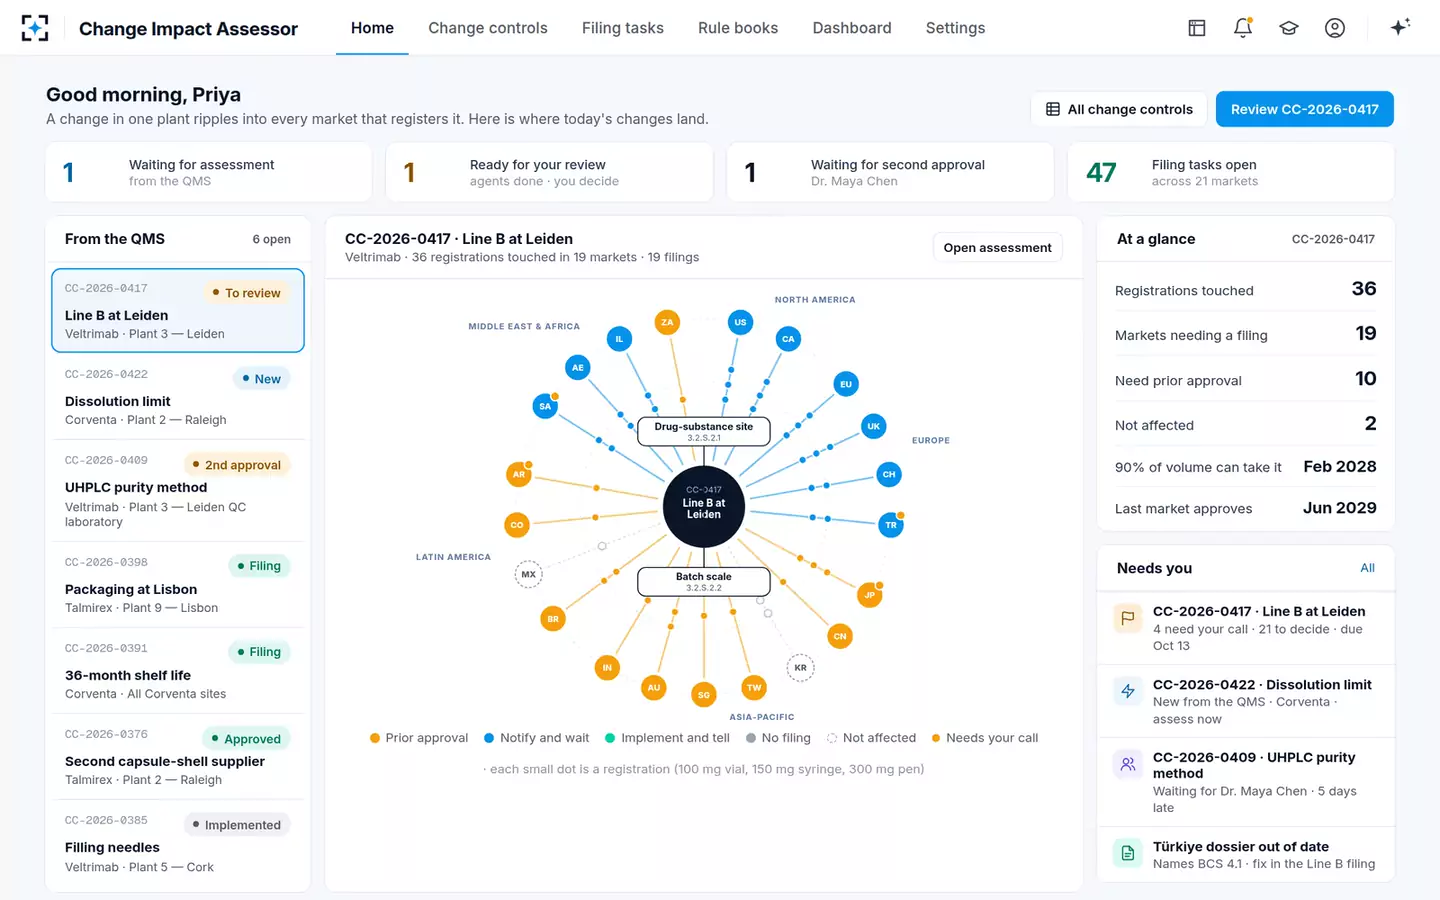Select the dashed MX market node
The image size is (1440, 900).
click(528, 574)
